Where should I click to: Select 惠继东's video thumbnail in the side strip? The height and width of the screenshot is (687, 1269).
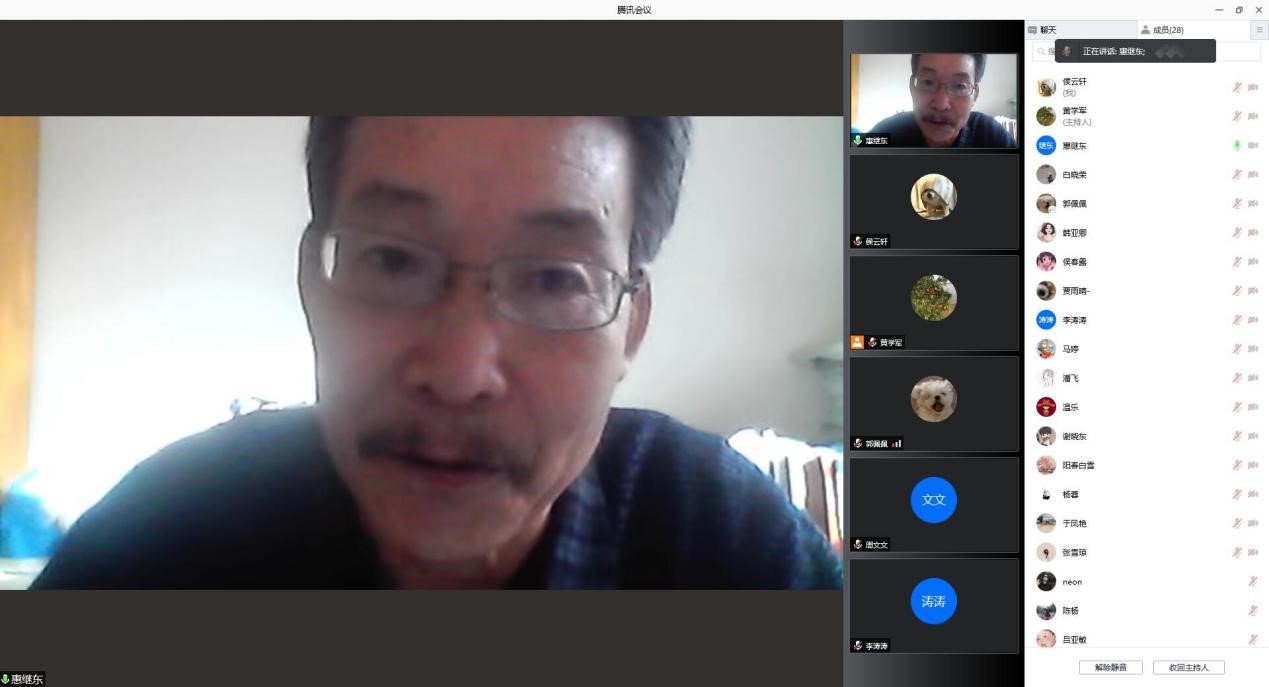933,100
